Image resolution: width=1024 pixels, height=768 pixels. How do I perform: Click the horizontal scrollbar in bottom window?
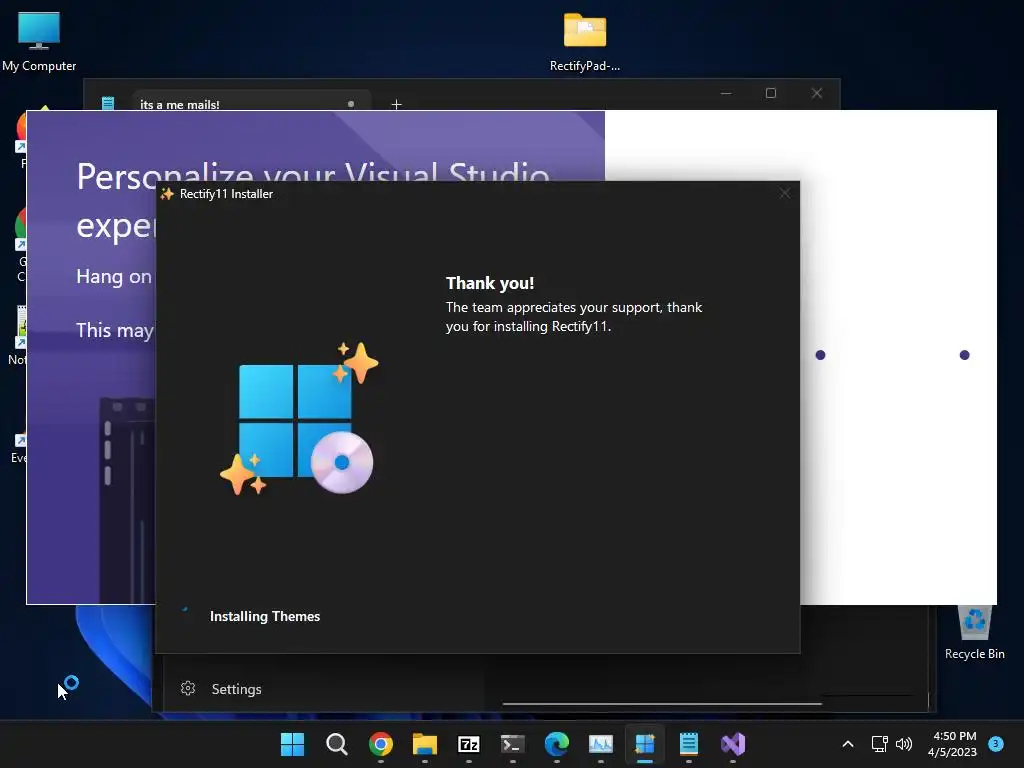tap(662, 704)
